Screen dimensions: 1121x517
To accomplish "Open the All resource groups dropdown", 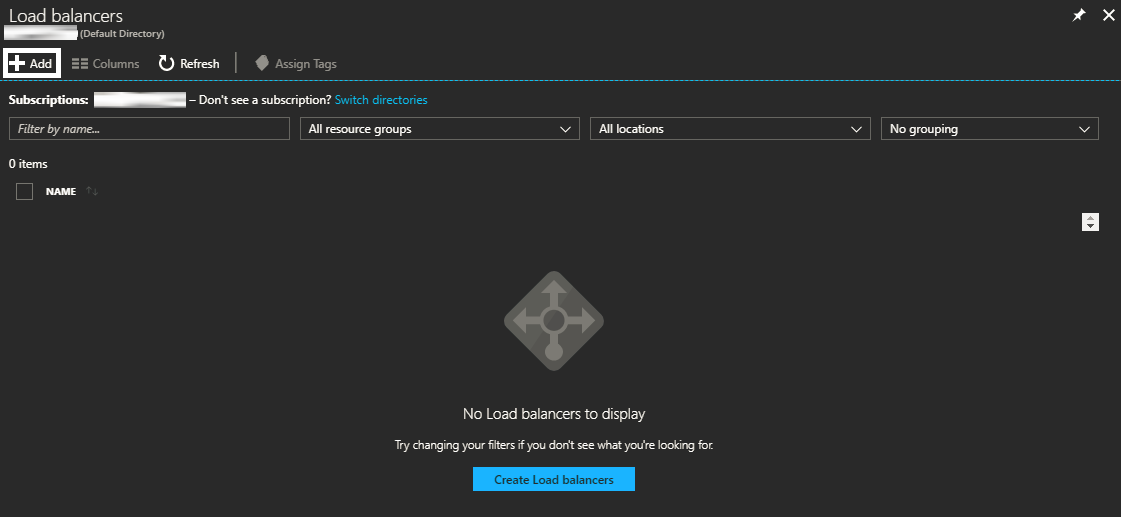I will click(440, 129).
